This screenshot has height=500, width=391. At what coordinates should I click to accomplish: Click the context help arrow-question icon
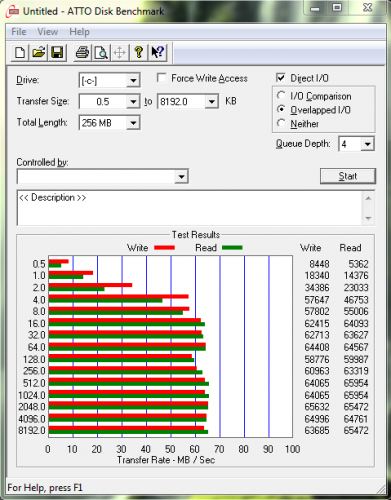(x=157, y=53)
